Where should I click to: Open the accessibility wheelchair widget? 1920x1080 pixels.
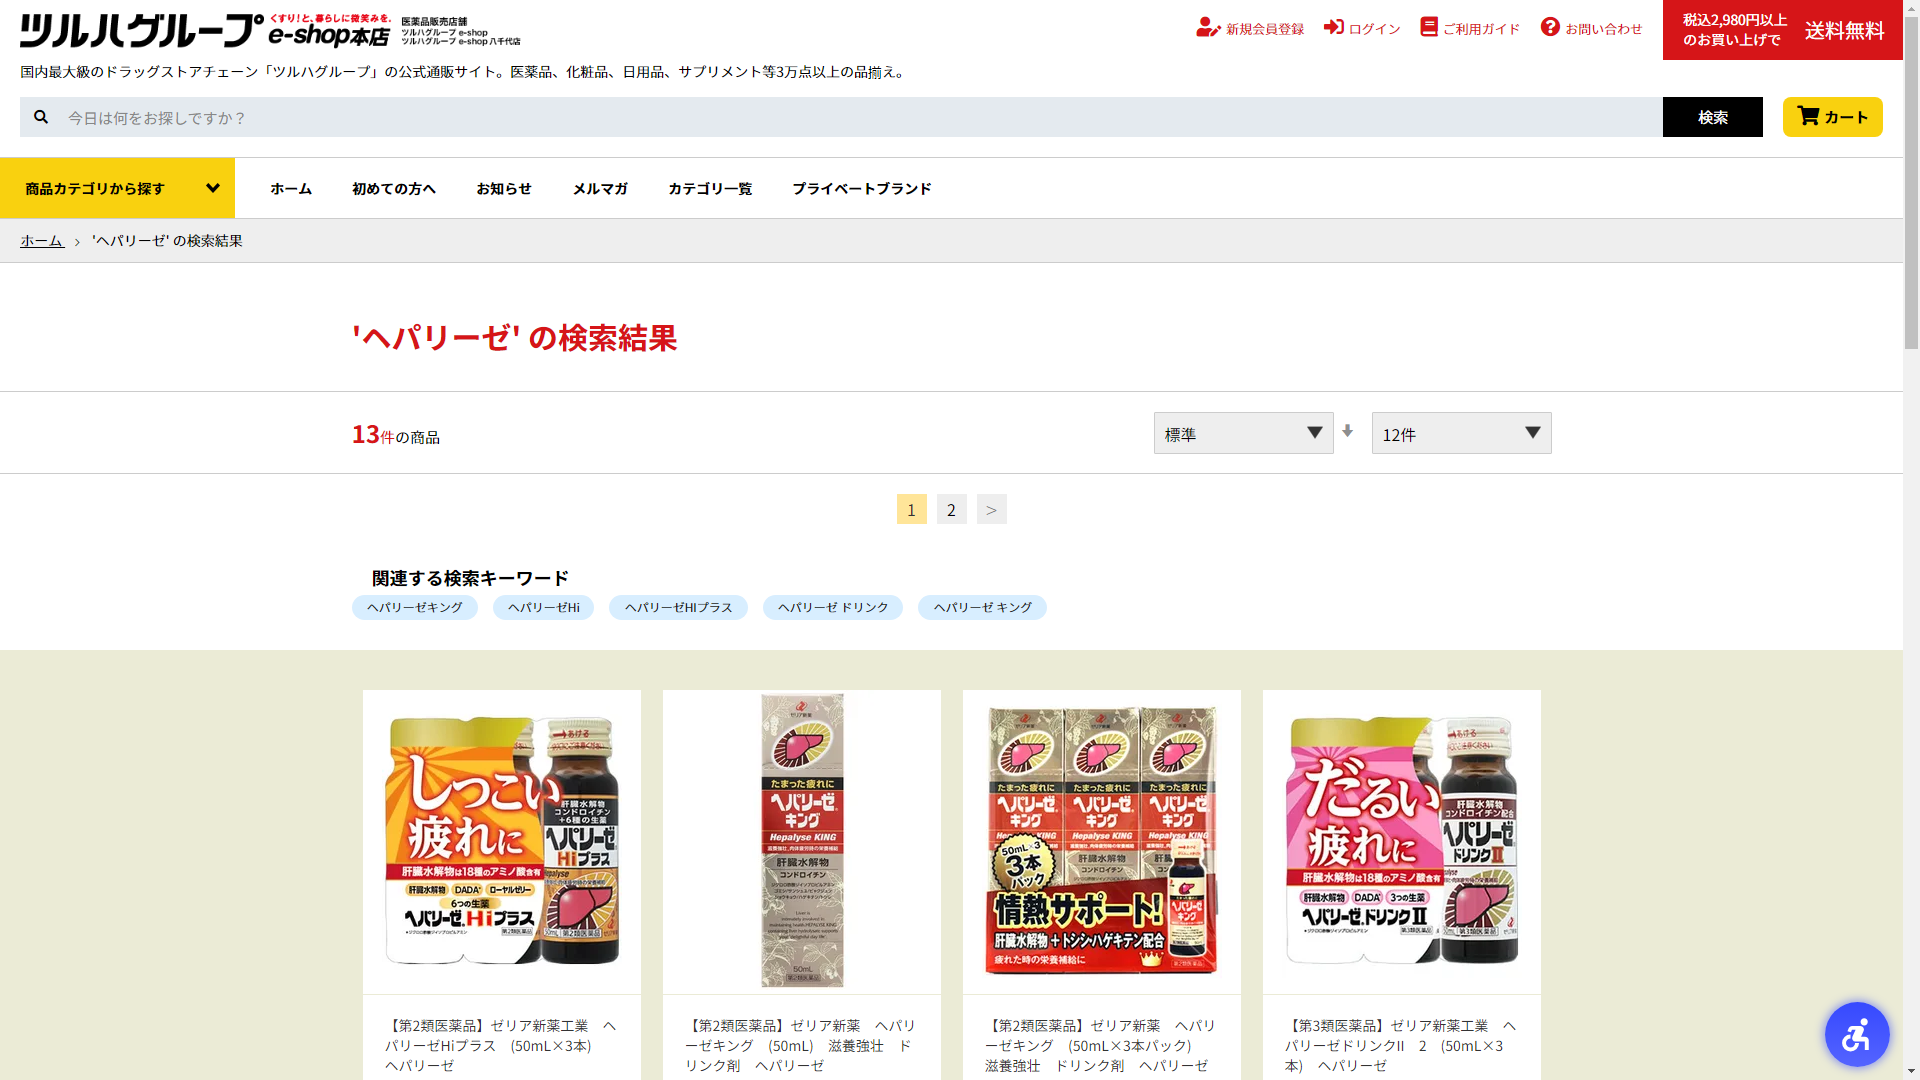pos(1856,1034)
